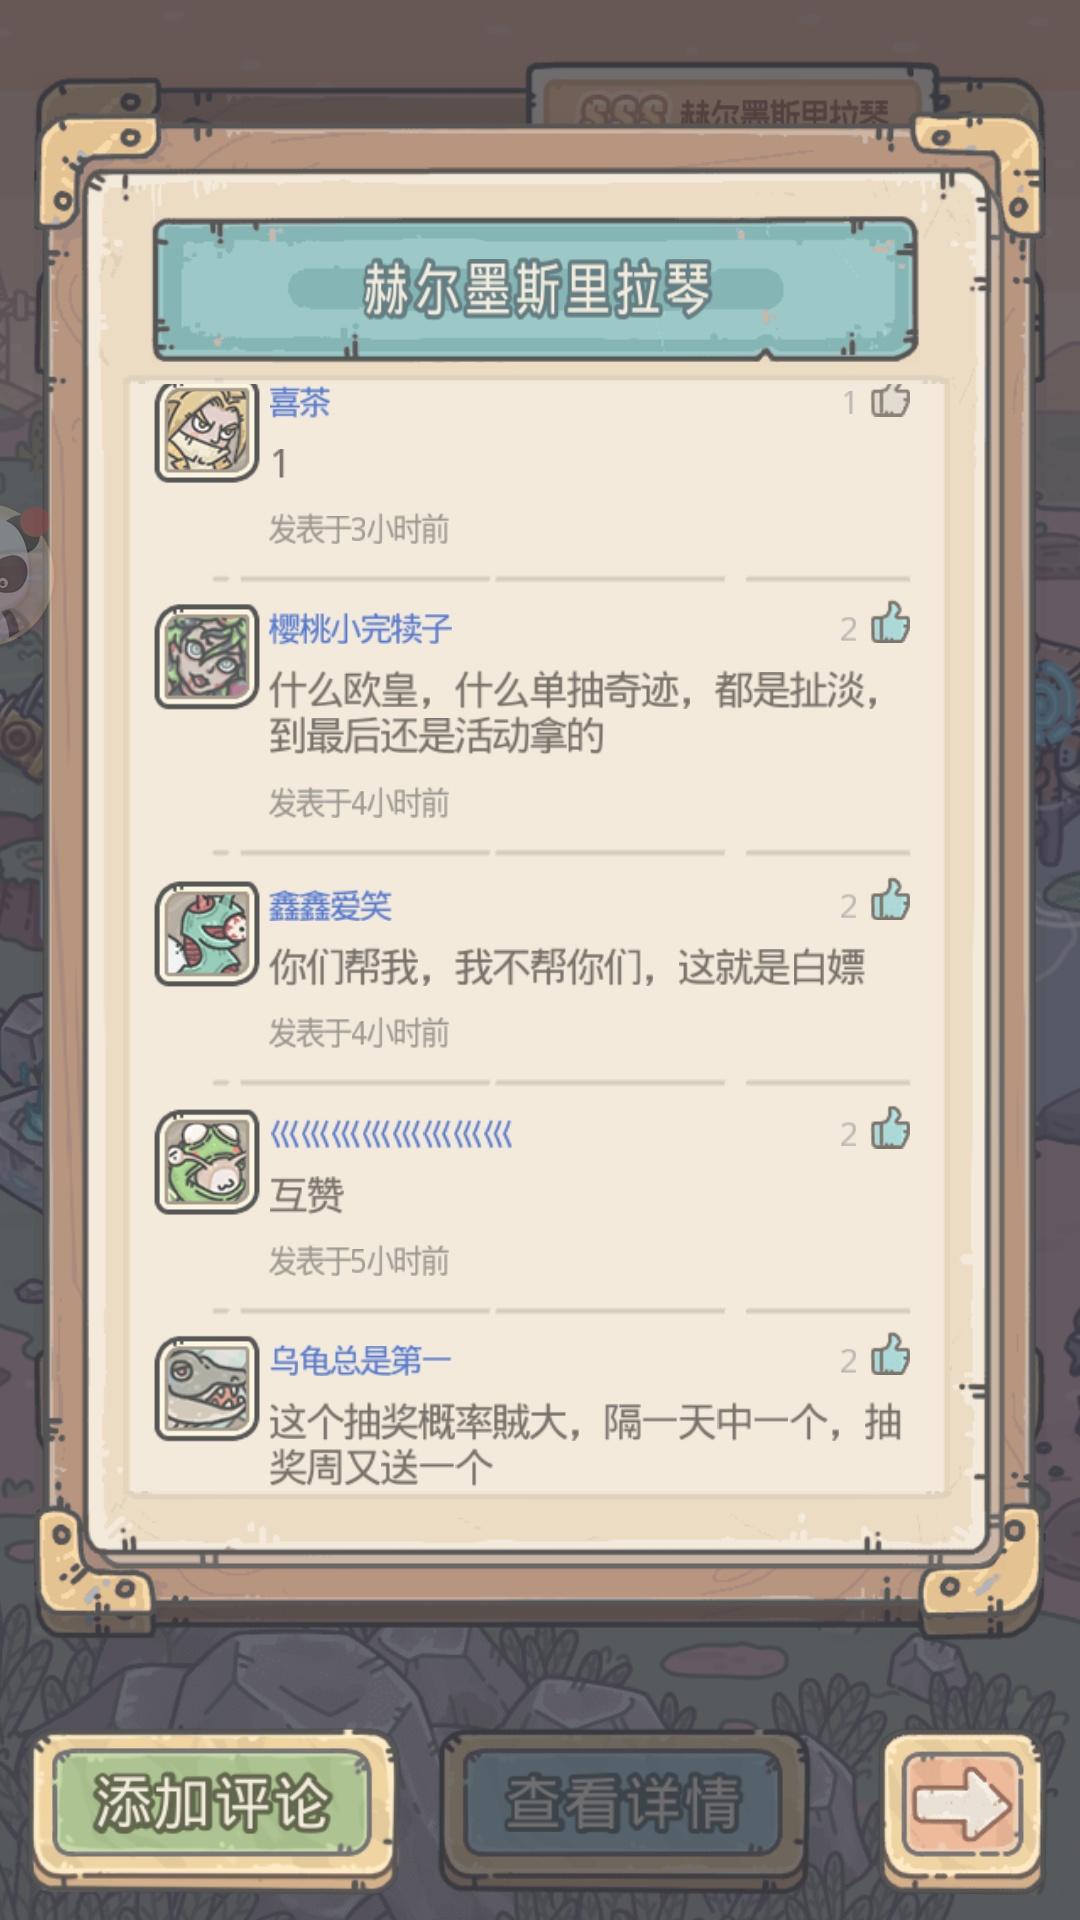
Task: Open 鑫鑫爱笑's zombie dinosaur avatar
Action: [x=207, y=934]
